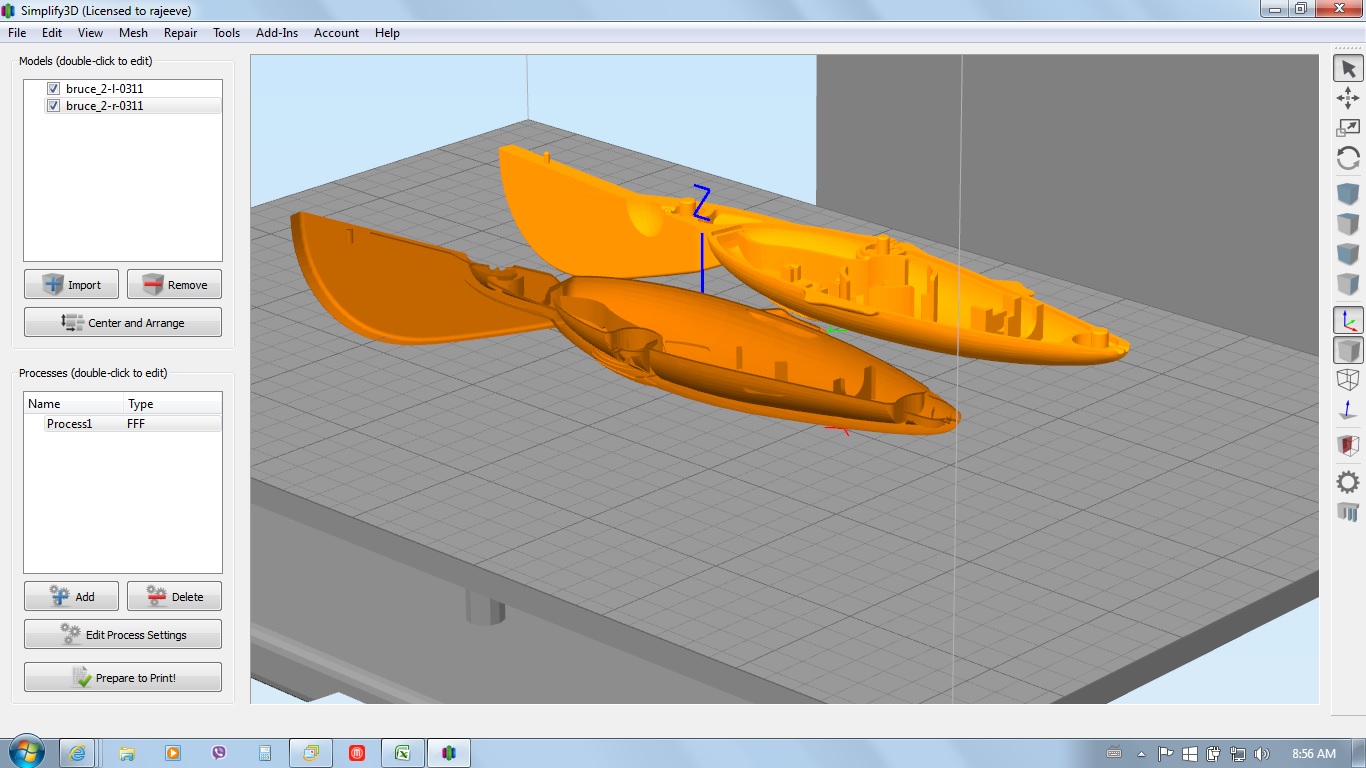The width and height of the screenshot is (1366, 768).
Task: Click the Prepare to Print! button
Action: tap(123, 678)
